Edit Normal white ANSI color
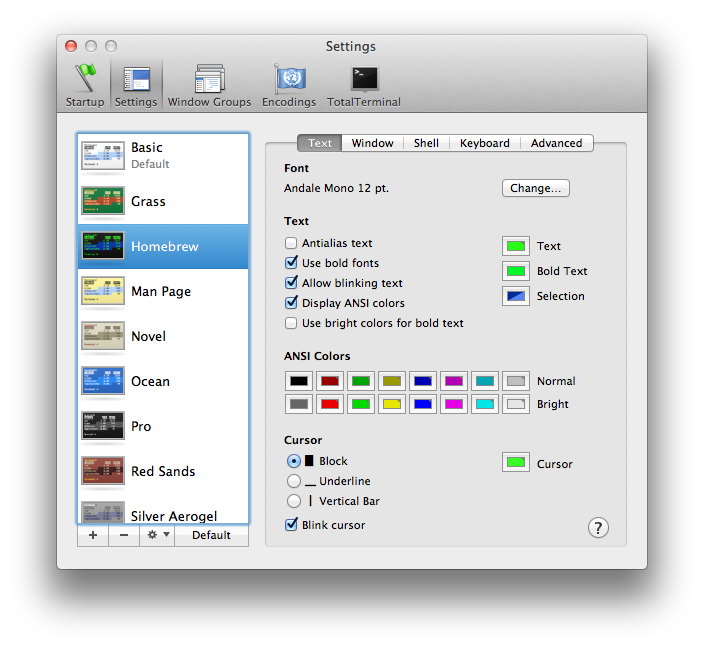Image resolution: width=704 pixels, height=648 pixels. click(515, 381)
